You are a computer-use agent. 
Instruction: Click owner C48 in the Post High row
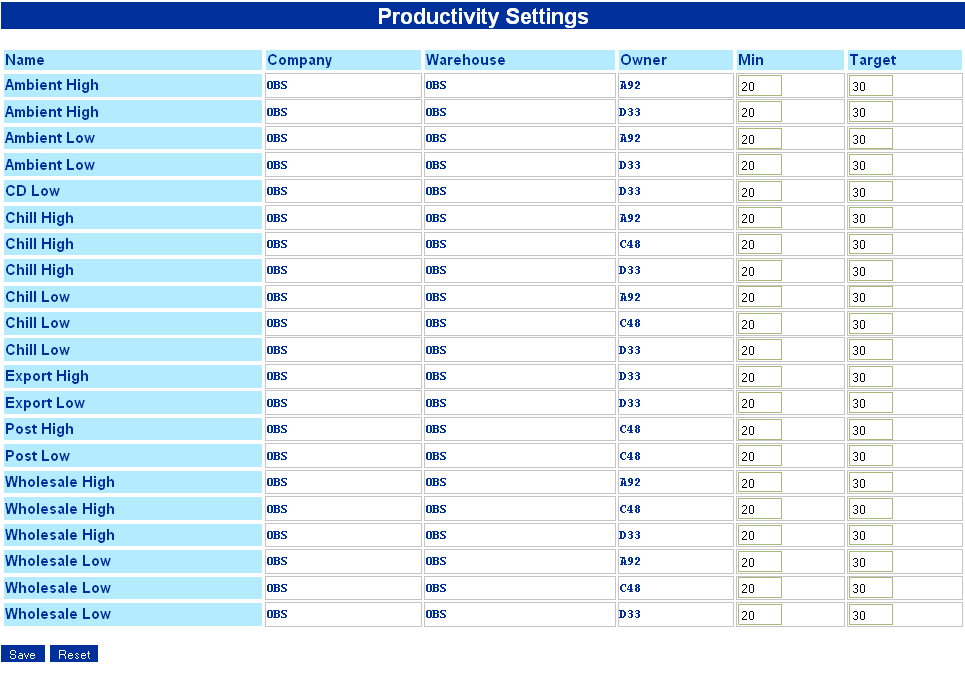[x=630, y=429]
